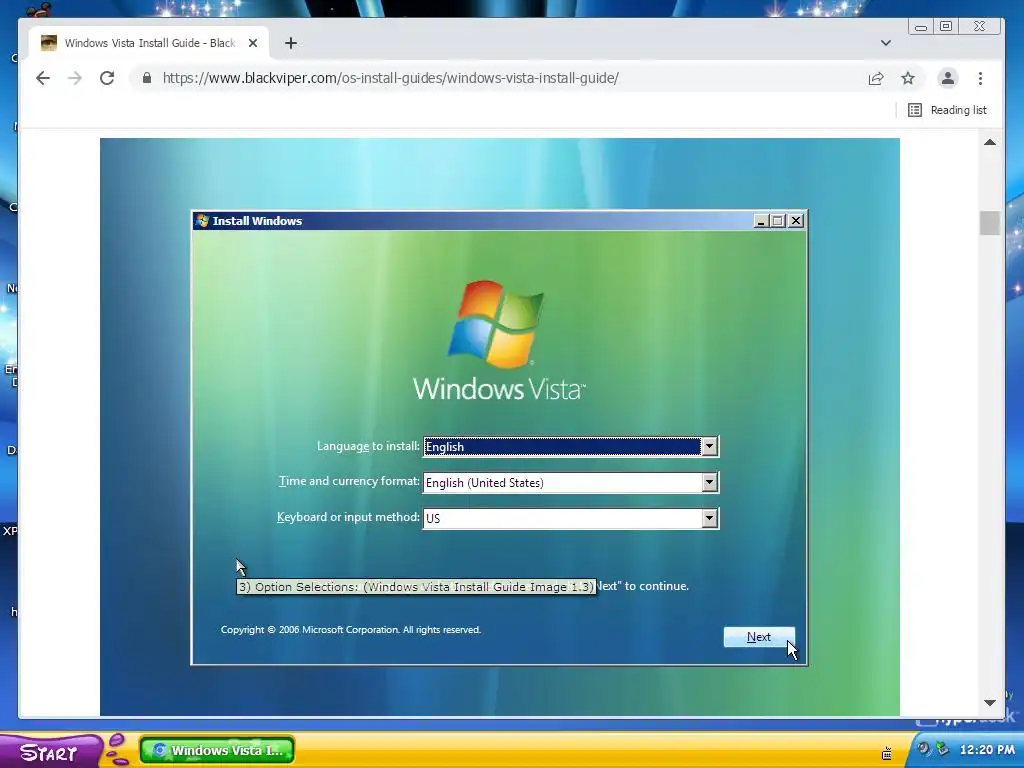The height and width of the screenshot is (768, 1024).
Task: Open a new tab with the plus button
Action: tap(291, 43)
